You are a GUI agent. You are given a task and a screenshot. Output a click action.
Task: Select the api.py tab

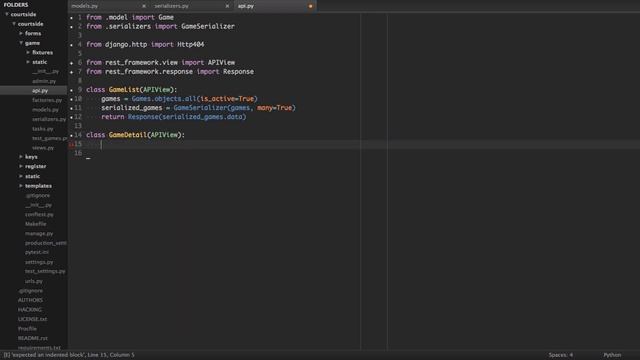tap(246, 6)
